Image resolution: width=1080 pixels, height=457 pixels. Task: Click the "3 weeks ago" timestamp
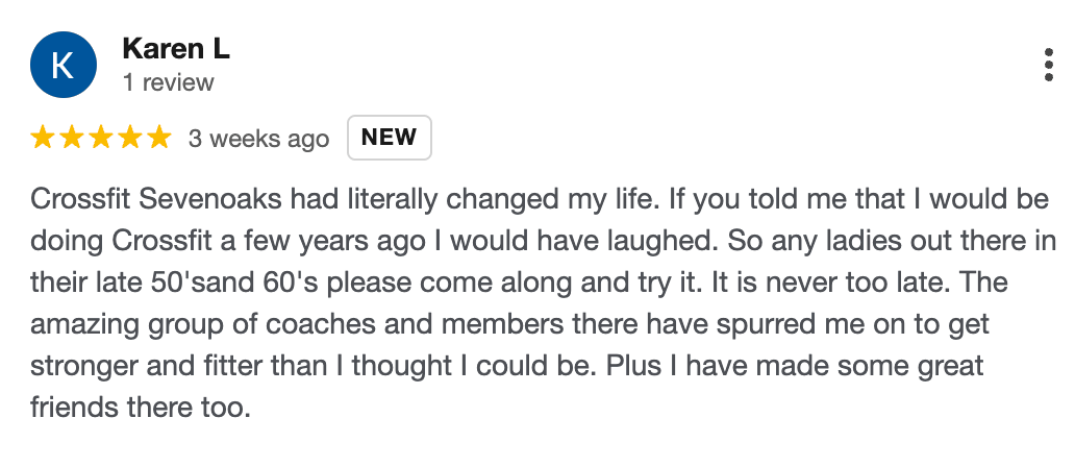coord(258,139)
